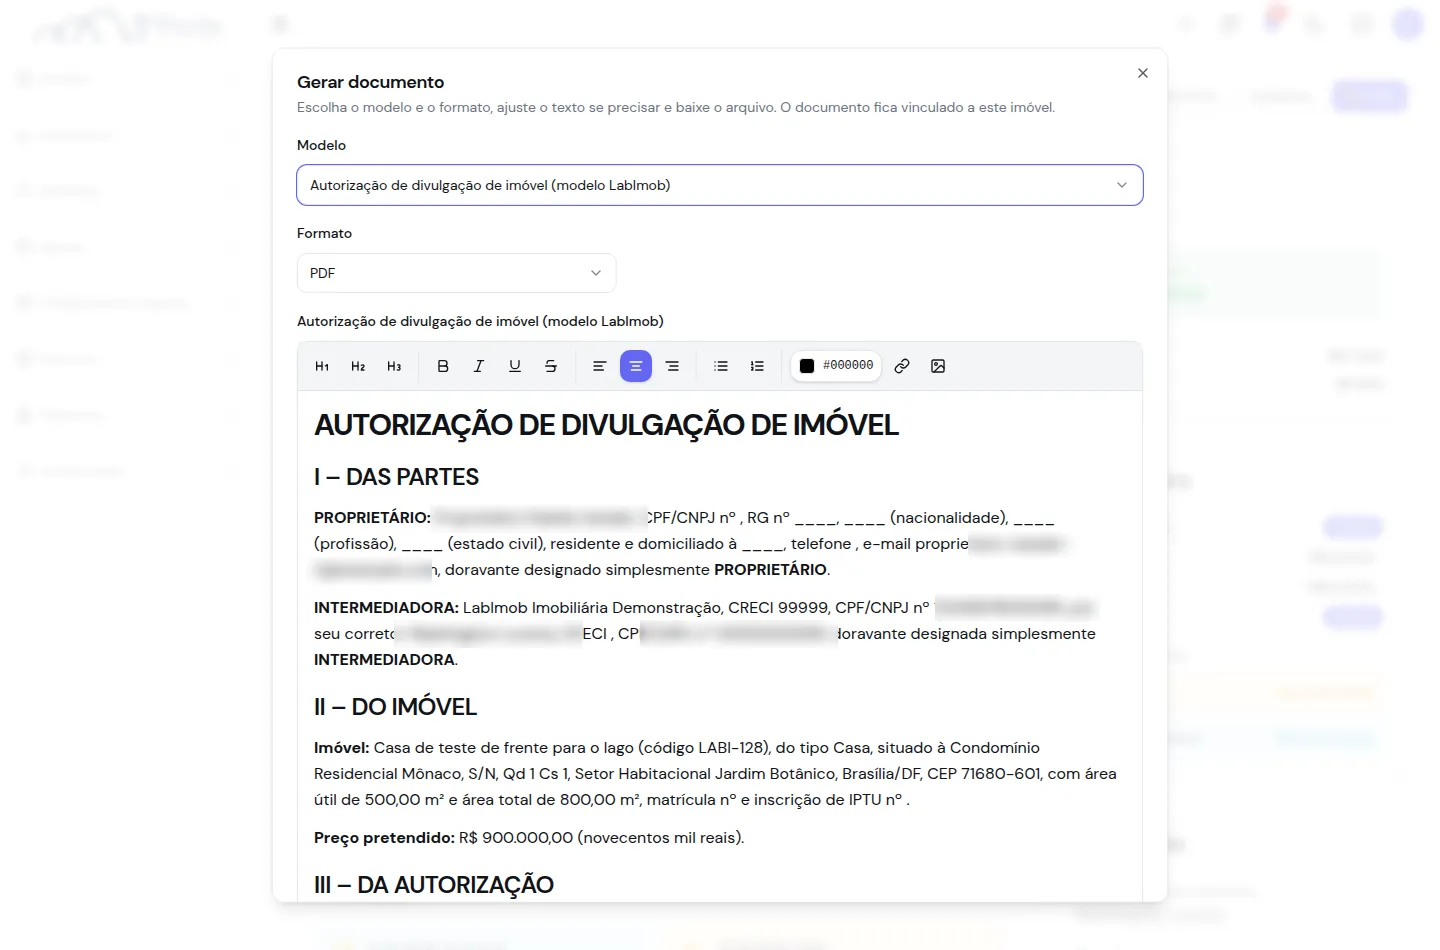Insert an image into the document
The height and width of the screenshot is (950, 1440).
pos(938,366)
